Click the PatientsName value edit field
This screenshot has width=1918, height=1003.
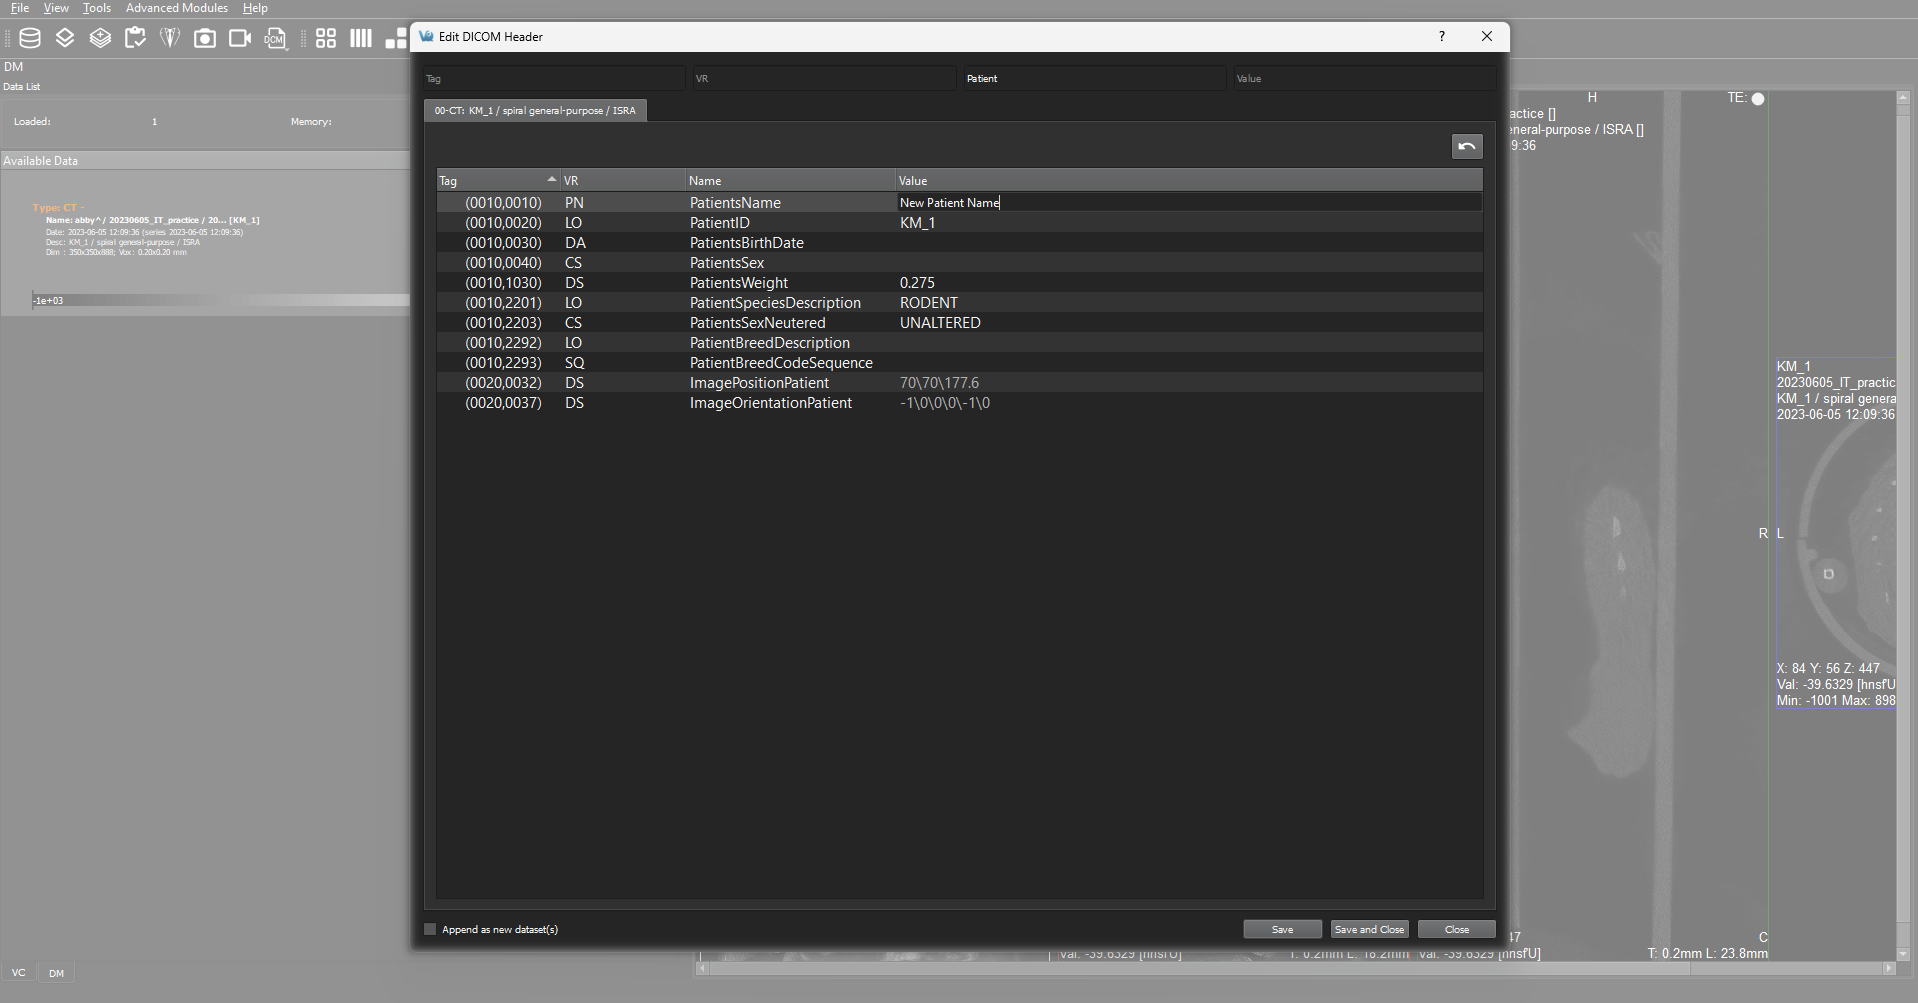[1189, 202]
